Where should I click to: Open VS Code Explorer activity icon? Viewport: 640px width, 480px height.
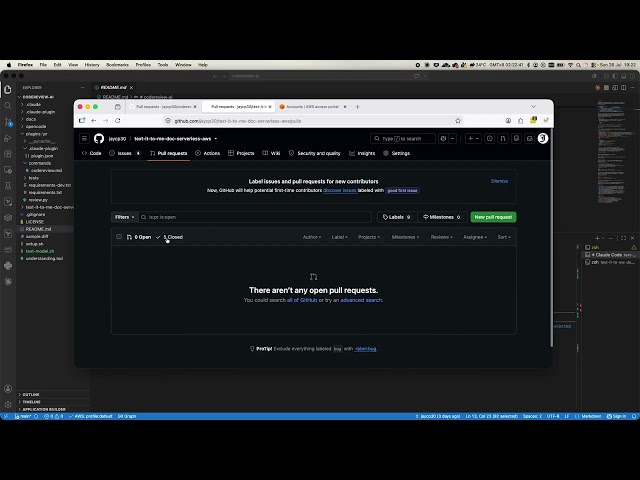click(8, 89)
